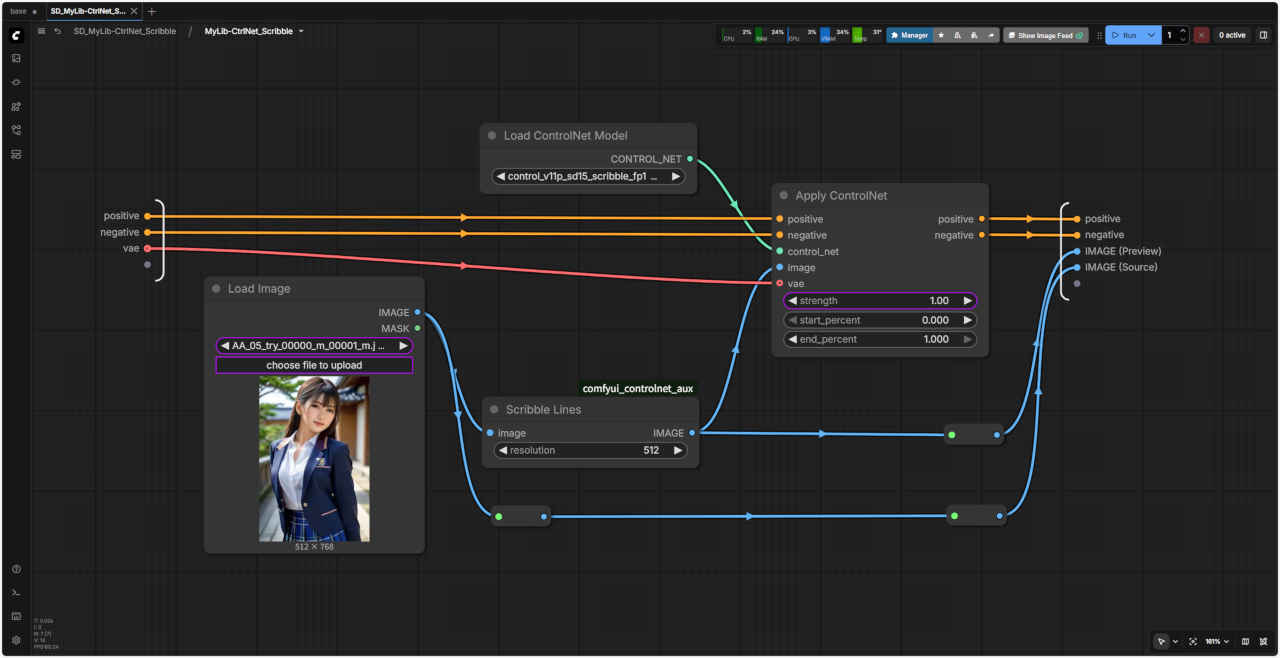
Task: Click the undo arrow in the breadcrumb bar
Action: click(x=58, y=32)
